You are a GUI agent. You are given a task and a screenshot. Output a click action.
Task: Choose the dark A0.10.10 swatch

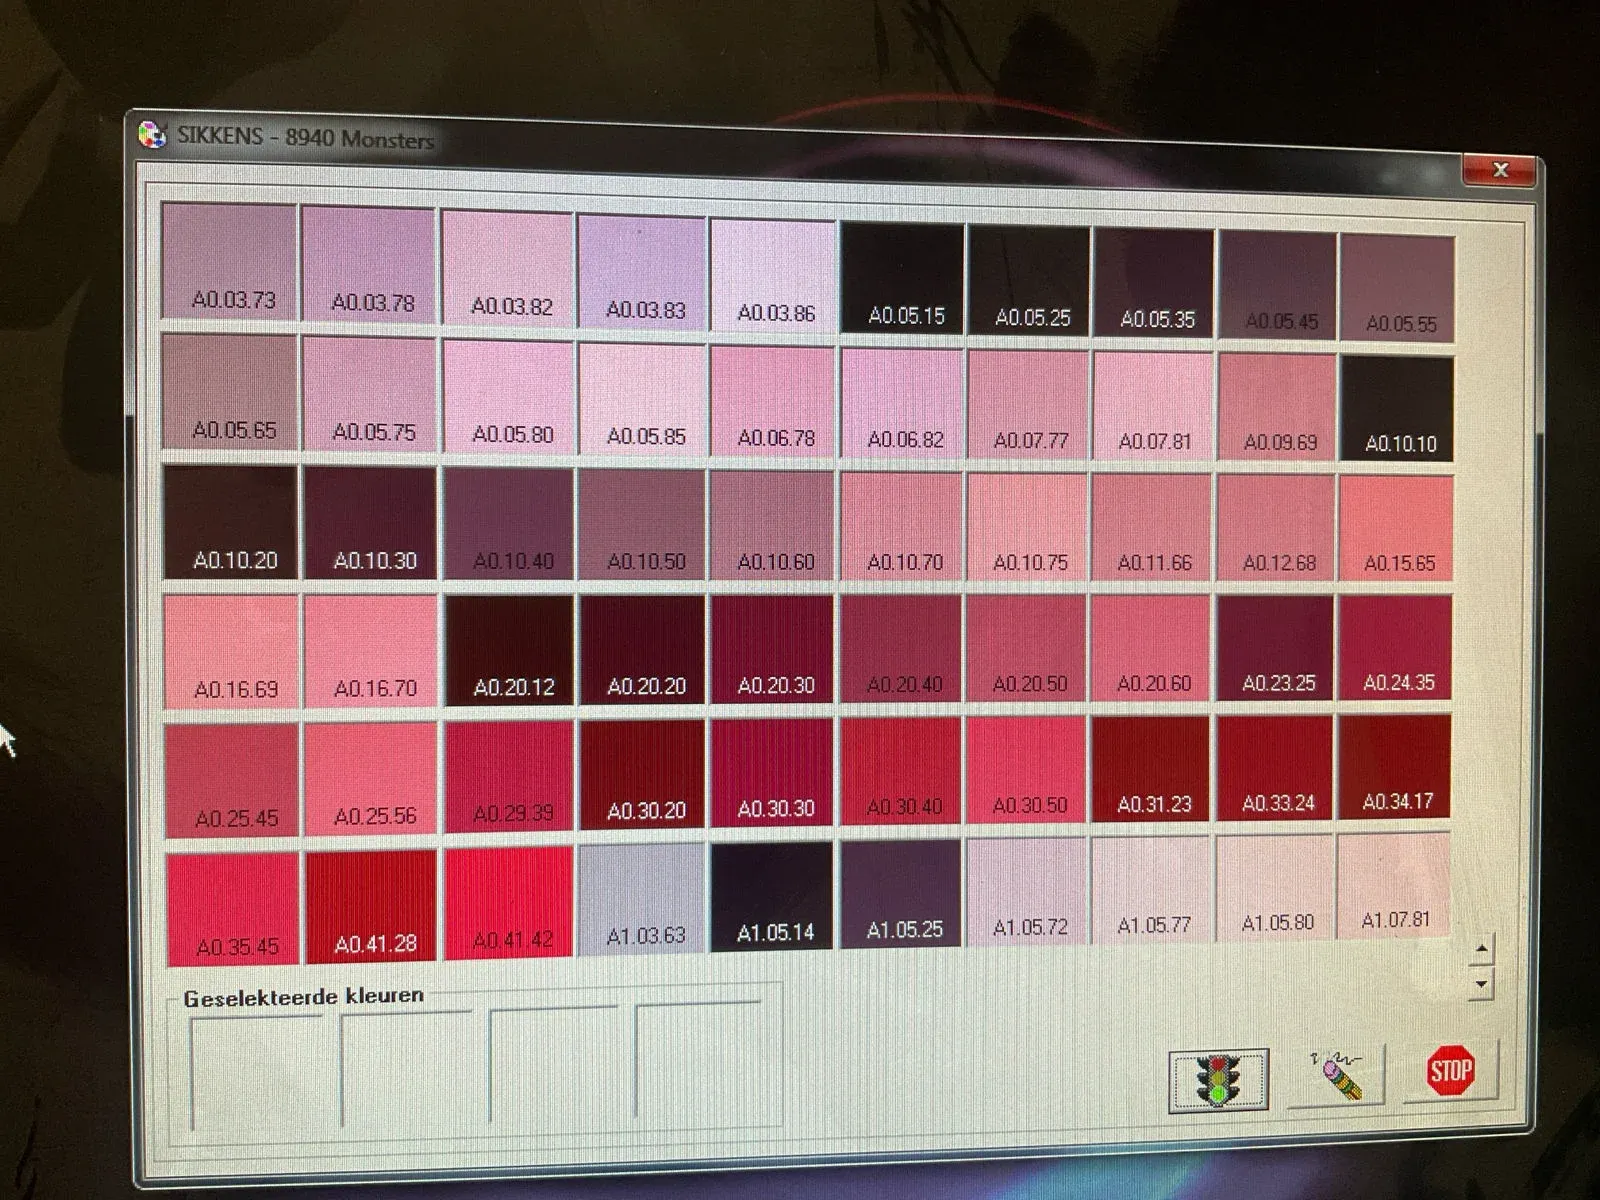1398,409
